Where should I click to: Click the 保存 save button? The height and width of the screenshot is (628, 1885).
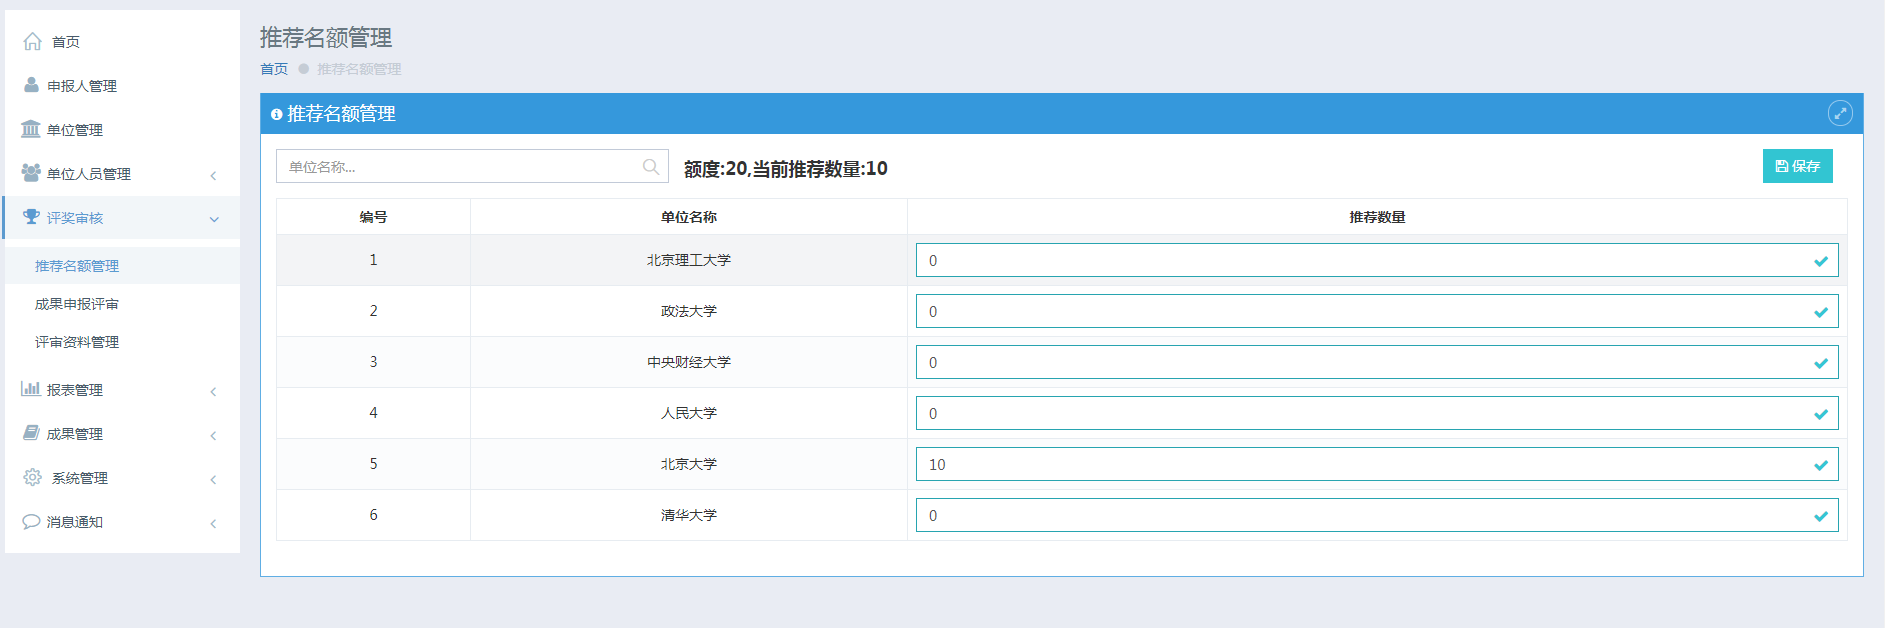coord(1797,166)
